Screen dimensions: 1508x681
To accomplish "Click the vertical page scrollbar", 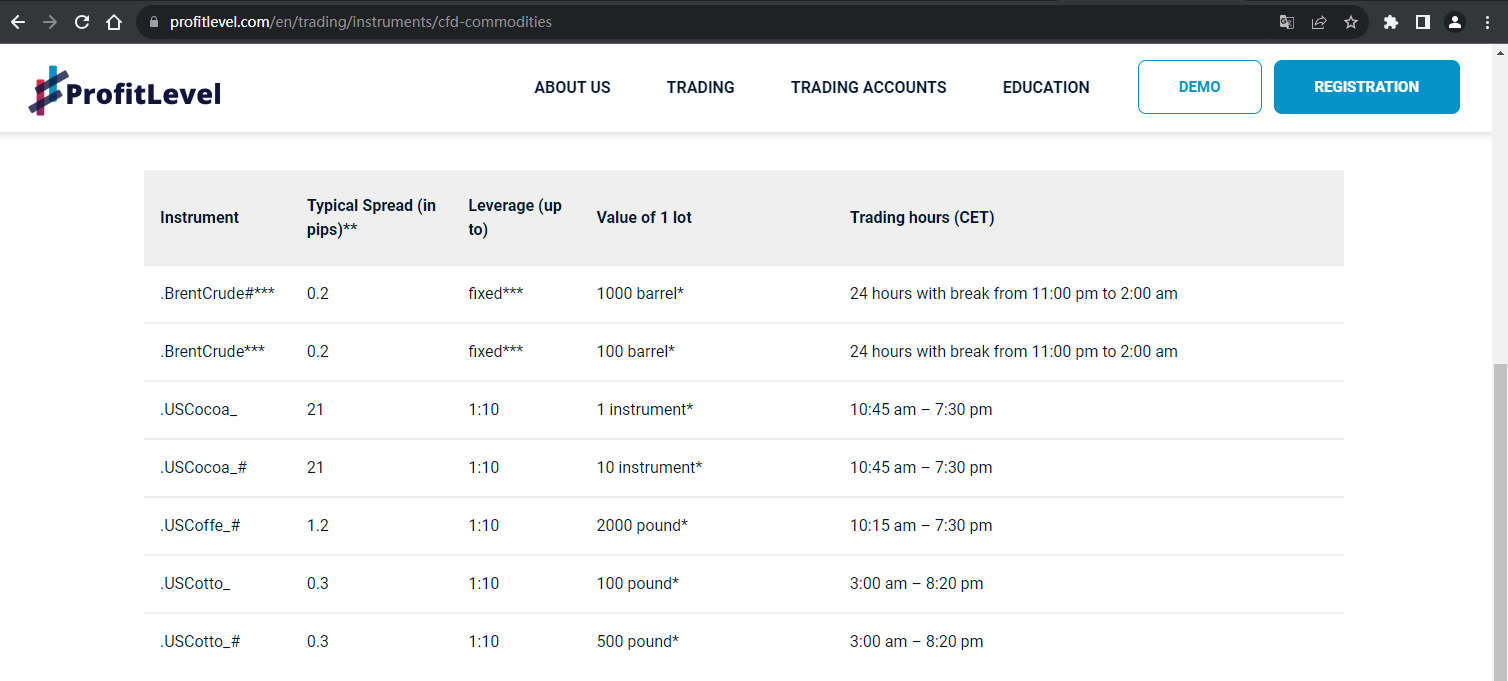I will tap(1500, 520).
